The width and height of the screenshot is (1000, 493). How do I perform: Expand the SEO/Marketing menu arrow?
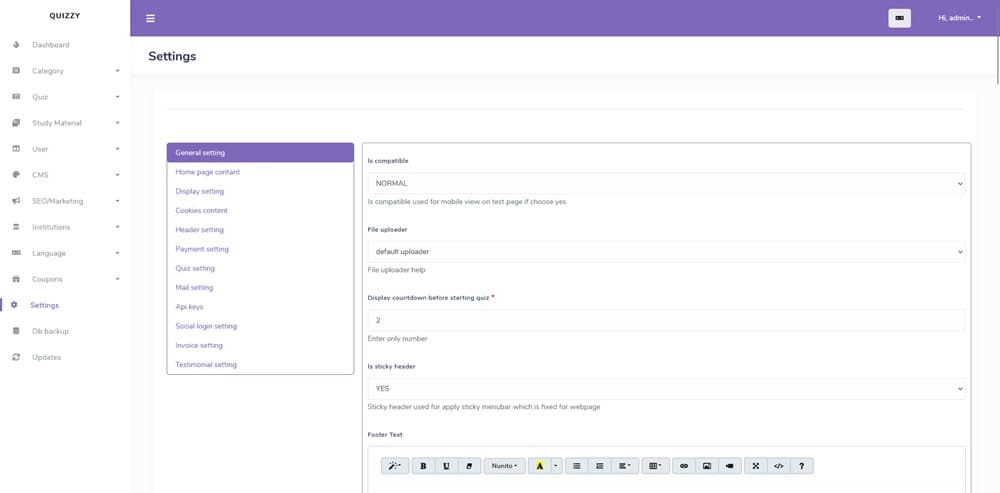[x=117, y=201]
